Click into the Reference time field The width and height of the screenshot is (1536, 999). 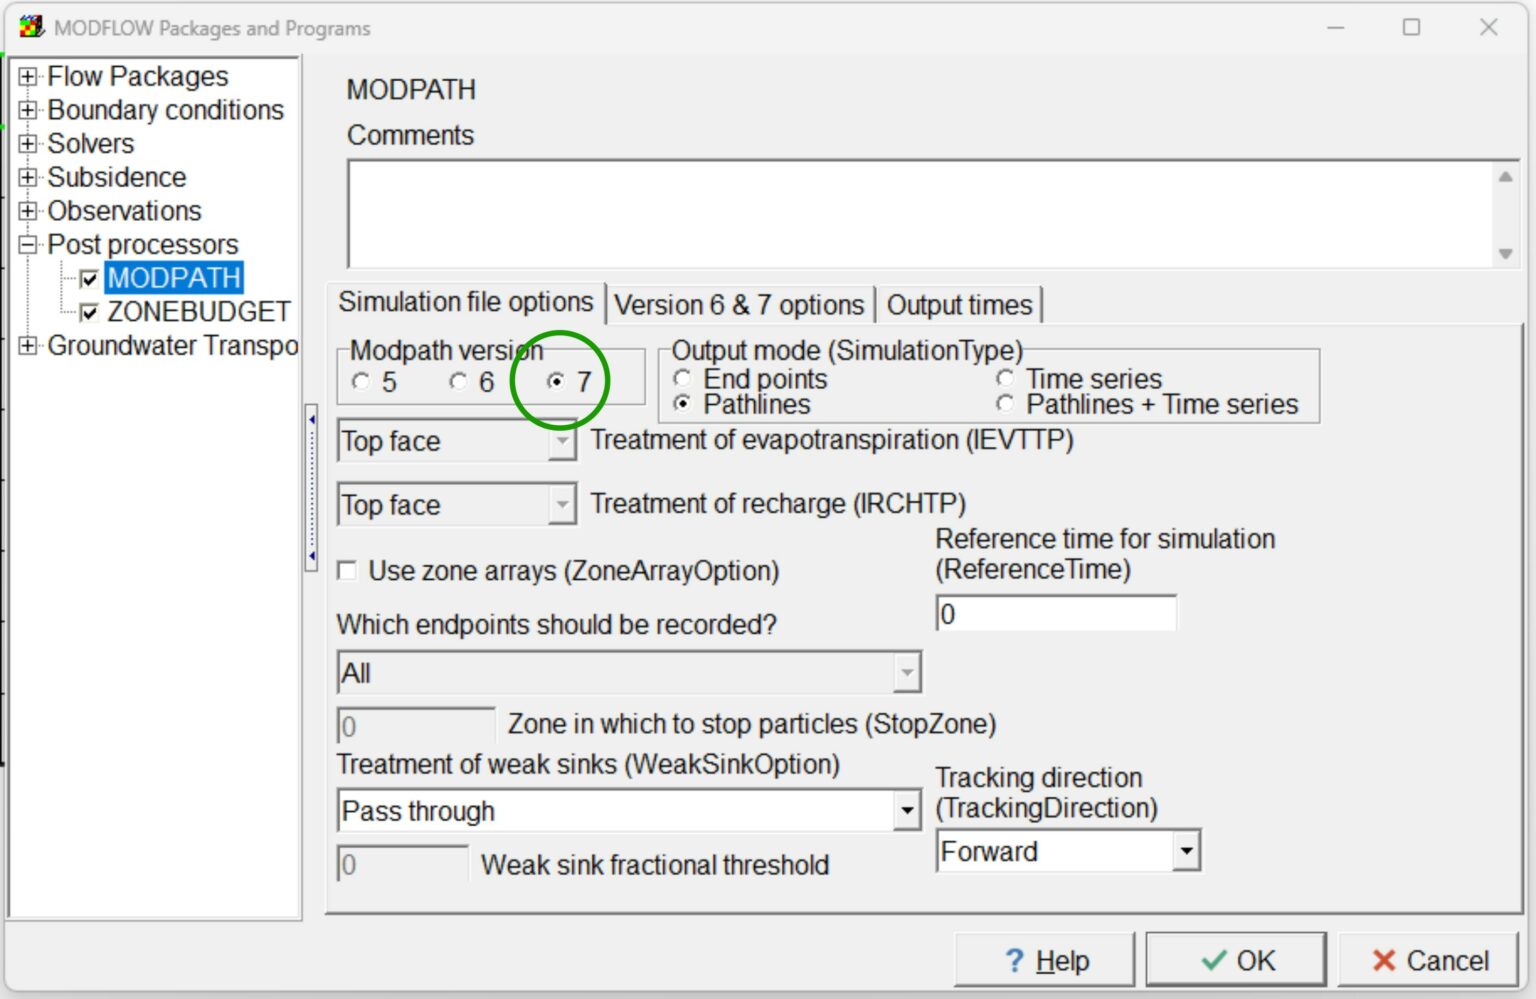[x=1055, y=613]
